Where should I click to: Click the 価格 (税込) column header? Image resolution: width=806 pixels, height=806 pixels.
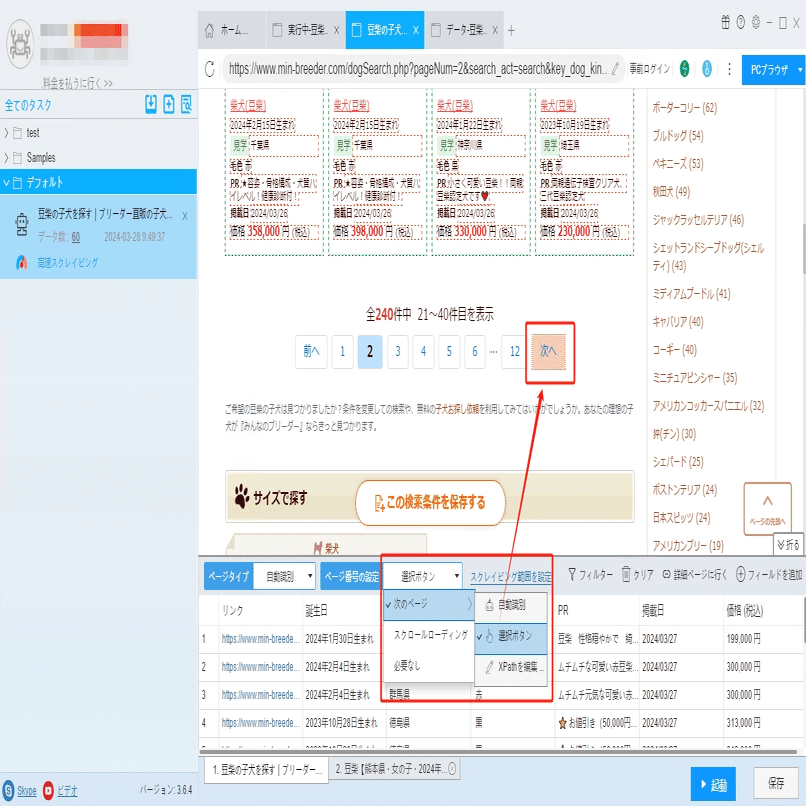tap(744, 611)
